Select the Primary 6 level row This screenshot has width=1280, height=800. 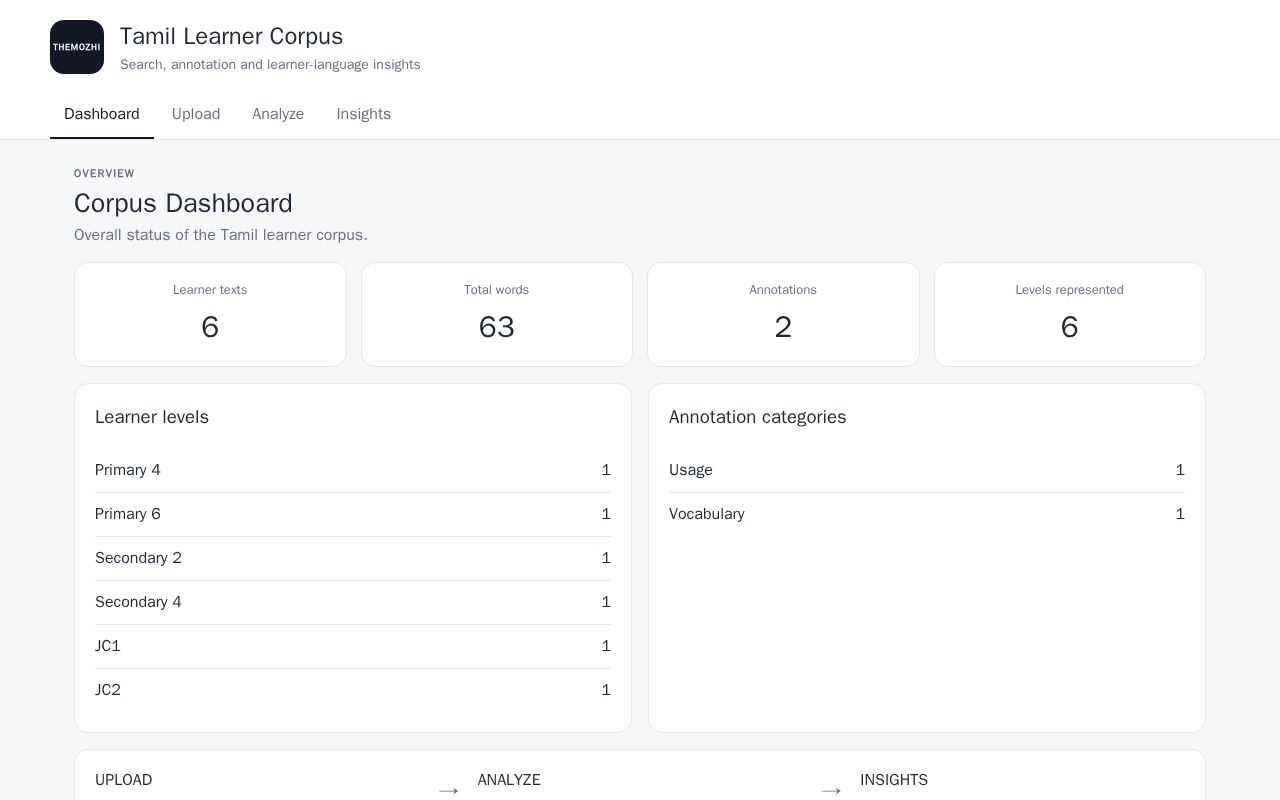(x=353, y=514)
